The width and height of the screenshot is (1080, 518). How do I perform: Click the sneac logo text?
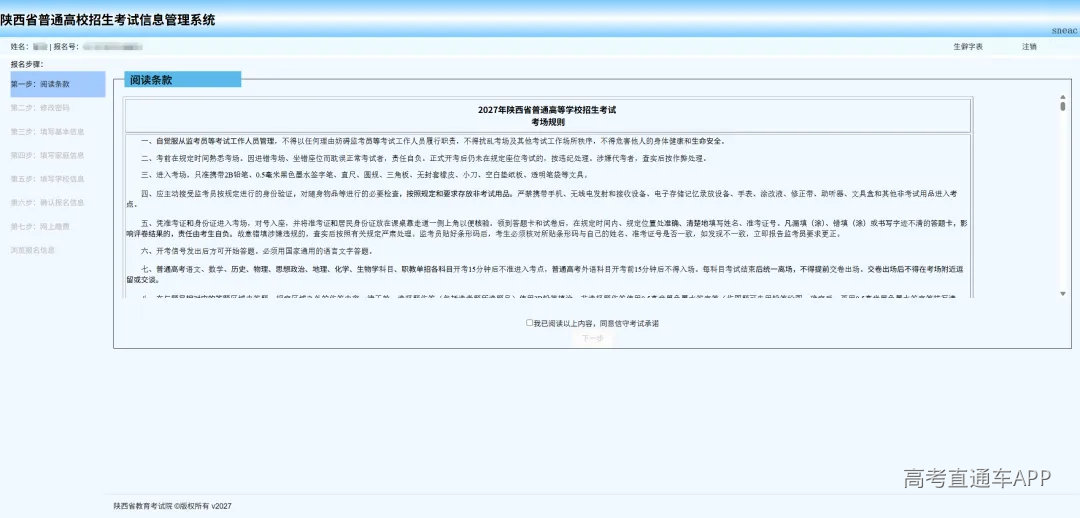[x=1065, y=31]
